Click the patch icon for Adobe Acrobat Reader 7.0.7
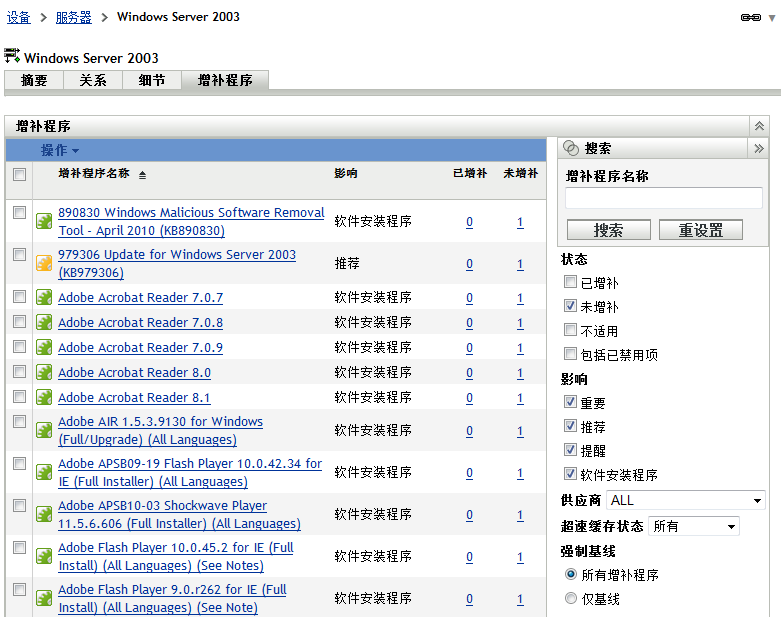The width and height of the screenshot is (781, 617). coord(44,297)
